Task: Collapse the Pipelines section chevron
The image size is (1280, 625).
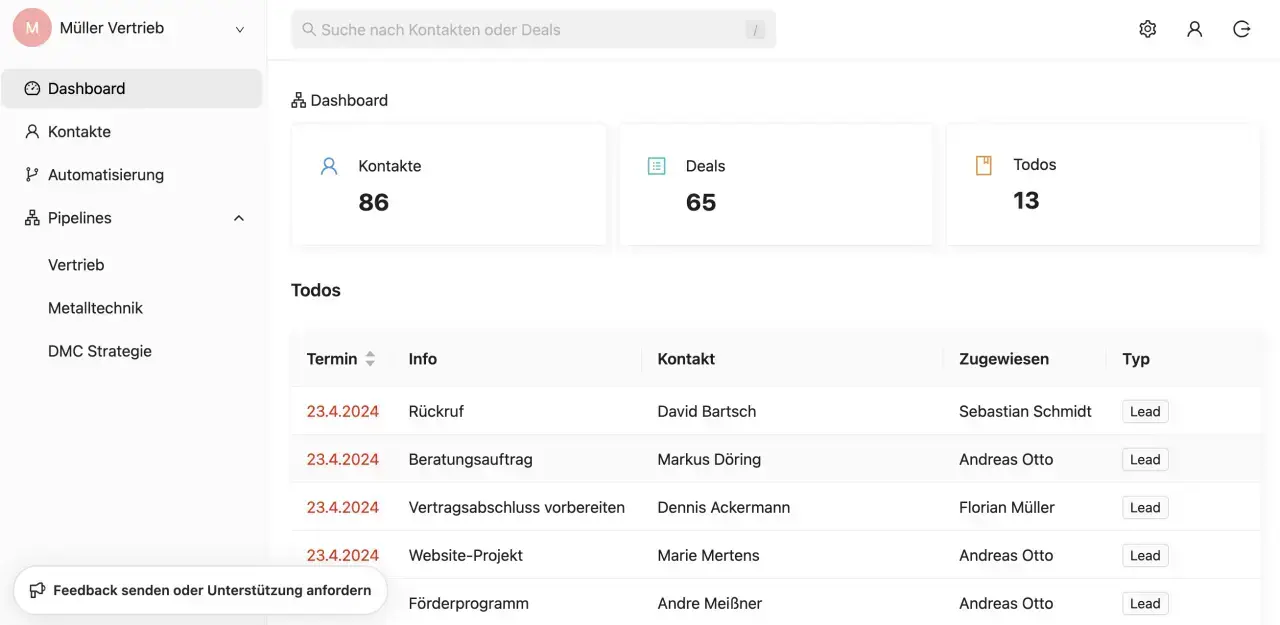Action: pos(239,218)
